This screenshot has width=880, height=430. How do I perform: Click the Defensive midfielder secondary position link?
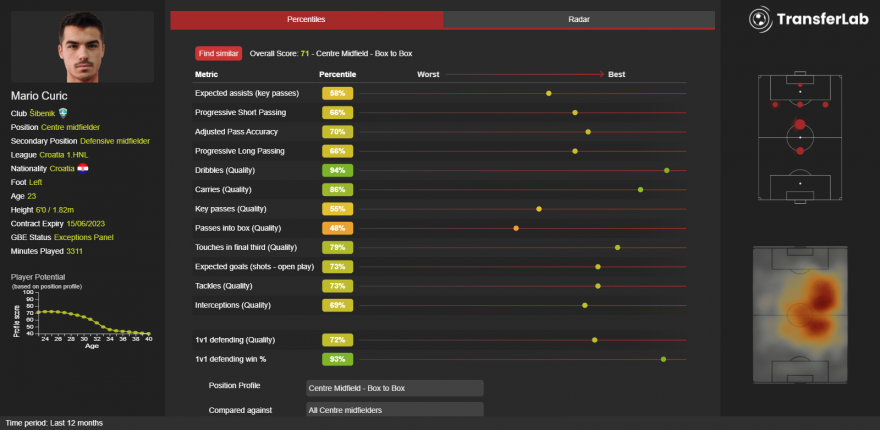[115, 141]
